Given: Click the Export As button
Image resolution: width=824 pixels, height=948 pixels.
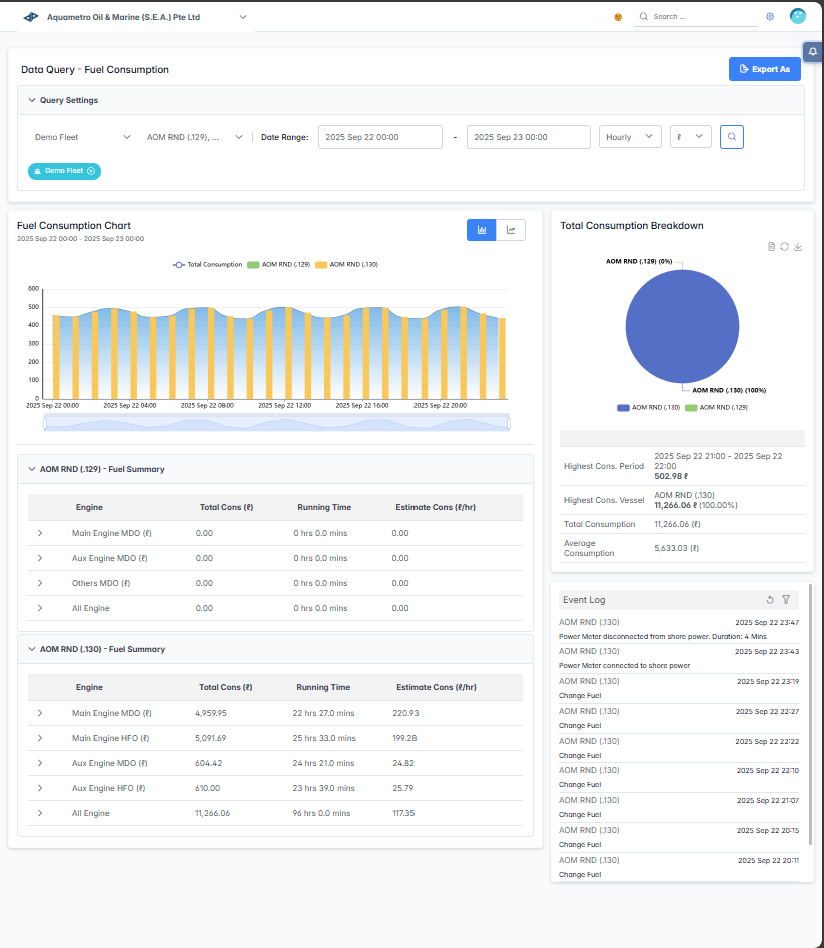Looking at the screenshot, I should pos(764,69).
